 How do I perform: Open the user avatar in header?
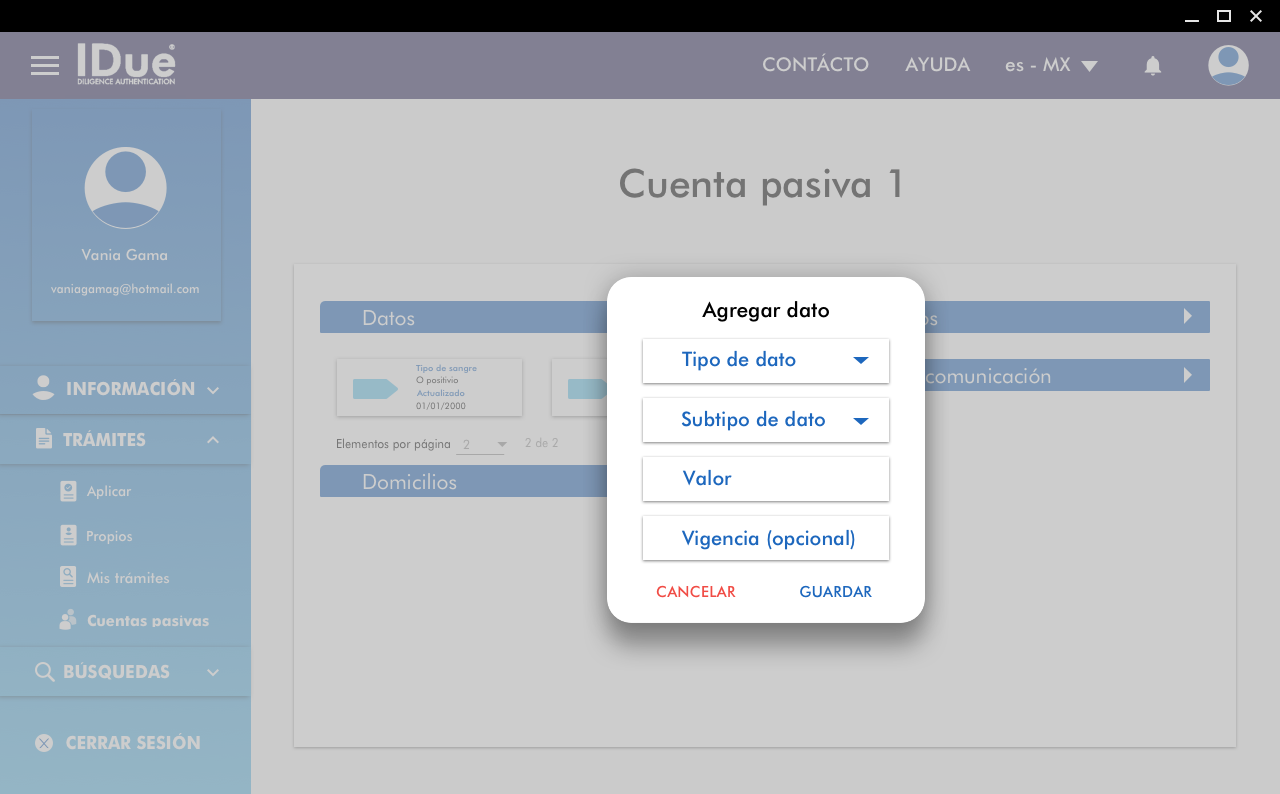[x=1227, y=66]
